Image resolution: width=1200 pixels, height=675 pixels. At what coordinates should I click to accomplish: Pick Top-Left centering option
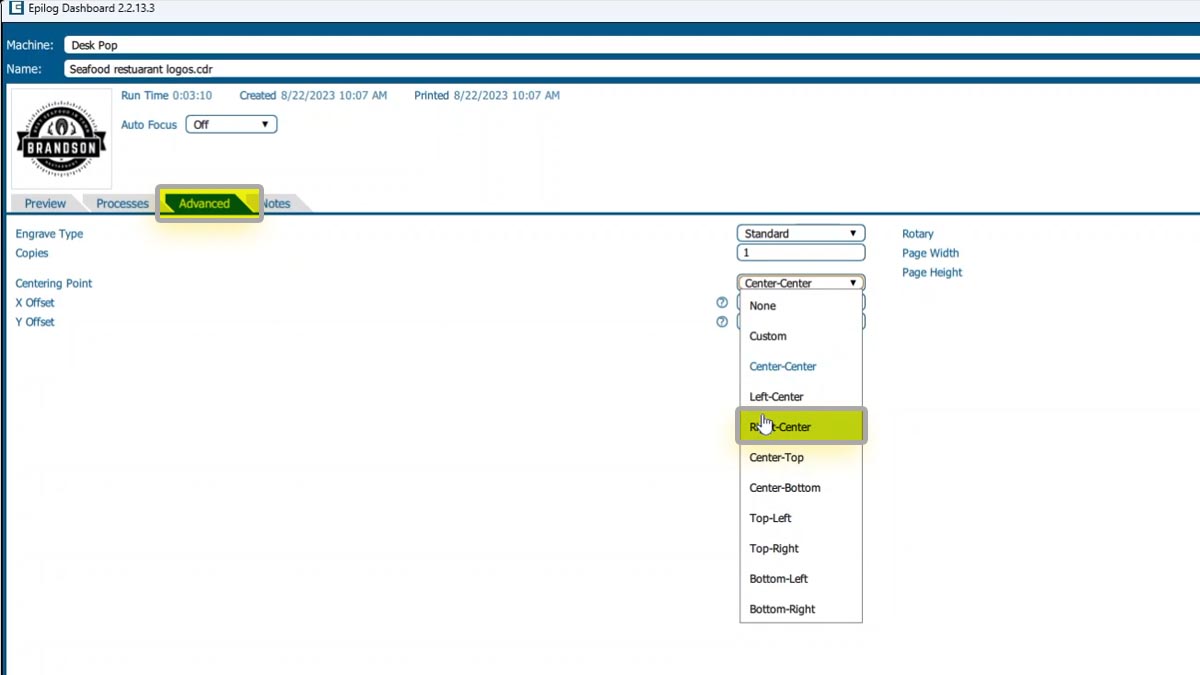coord(770,518)
